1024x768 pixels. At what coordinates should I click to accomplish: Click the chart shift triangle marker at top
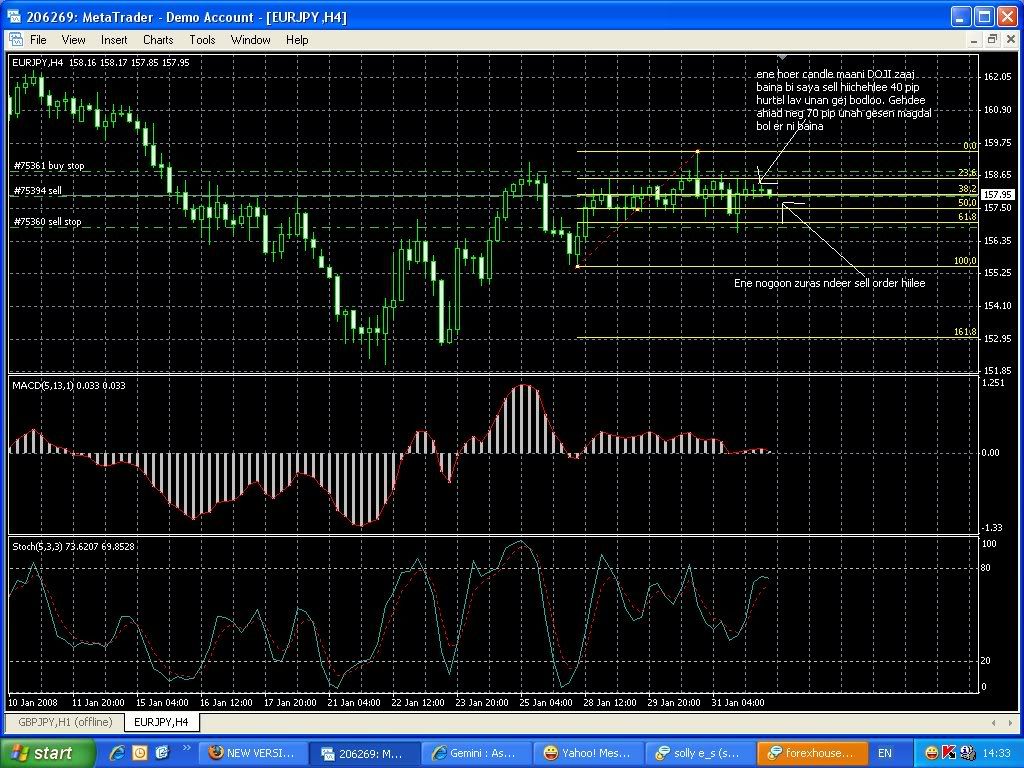[781, 59]
